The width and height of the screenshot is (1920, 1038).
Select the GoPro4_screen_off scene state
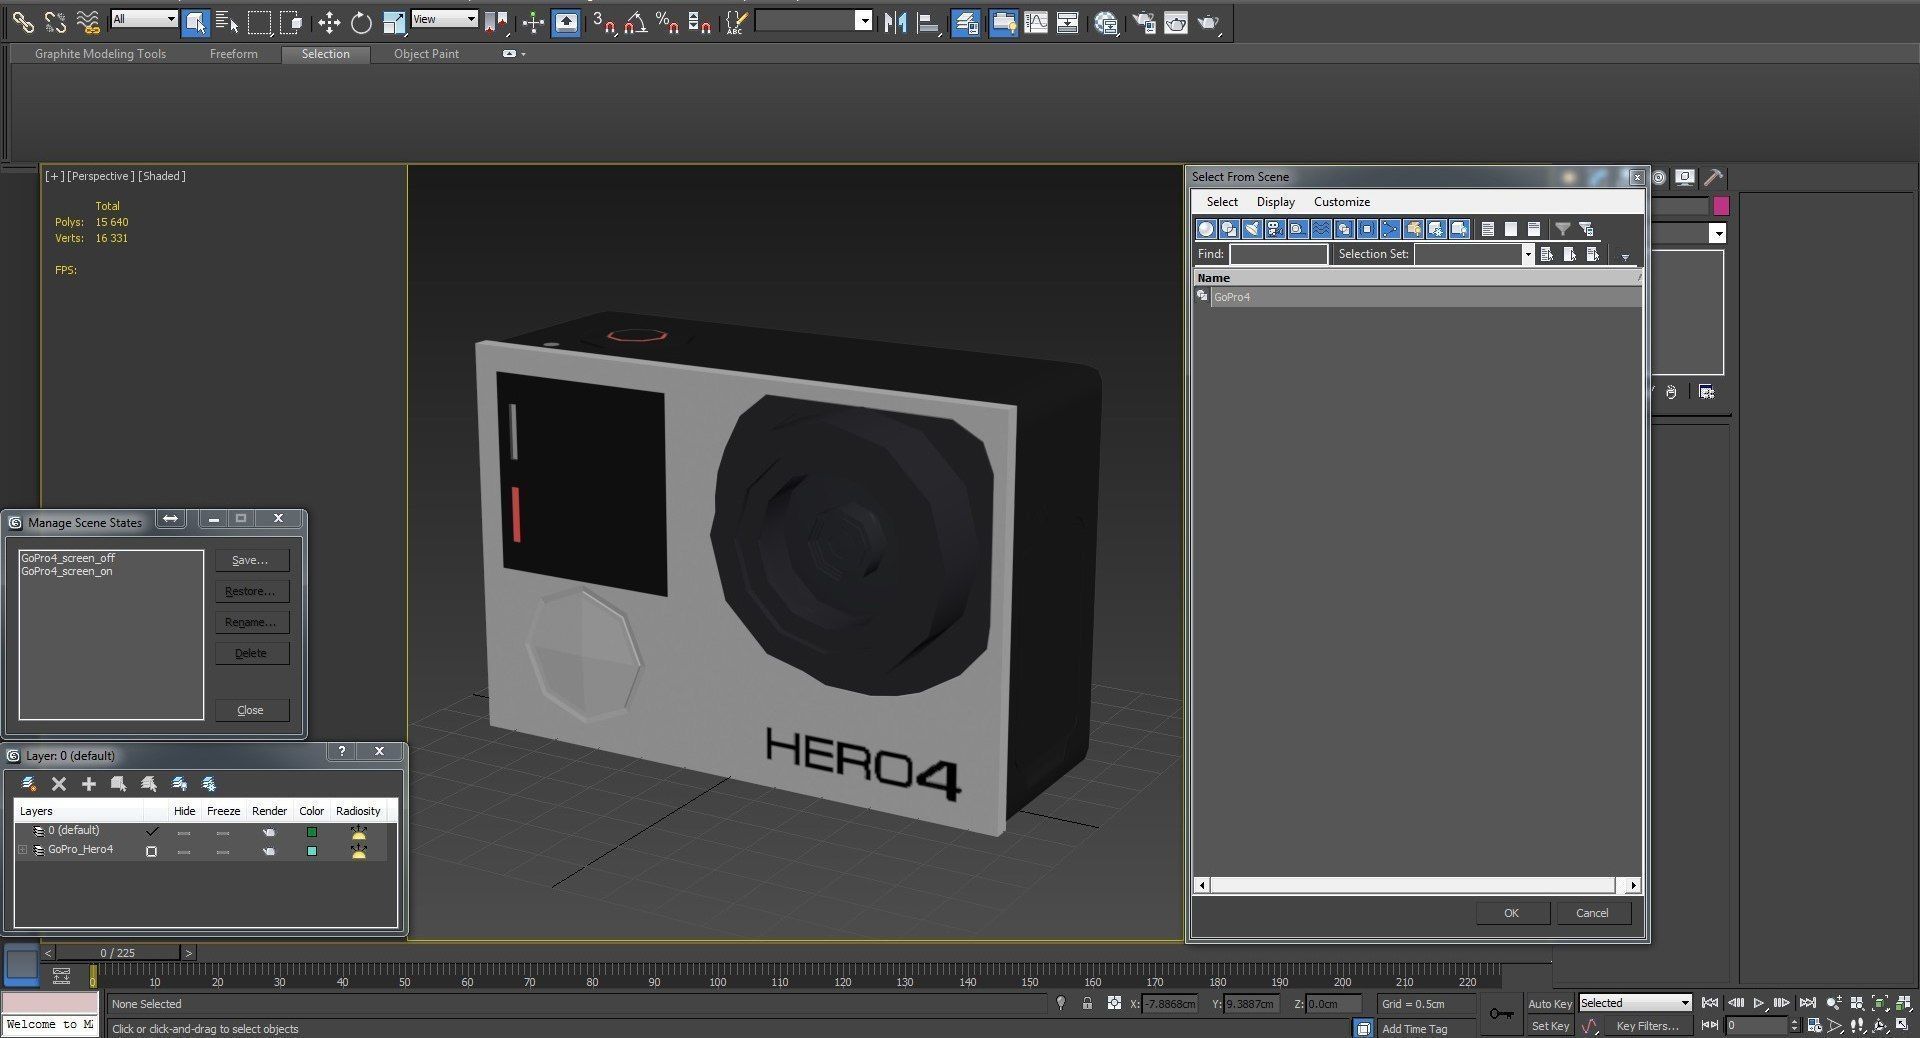[68, 558]
